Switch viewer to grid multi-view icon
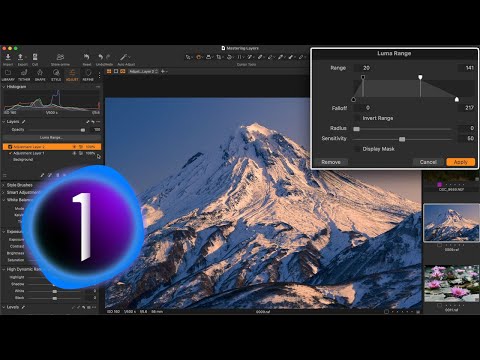Image resolution: width=480 pixels, height=360 pixels. tap(109, 71)
